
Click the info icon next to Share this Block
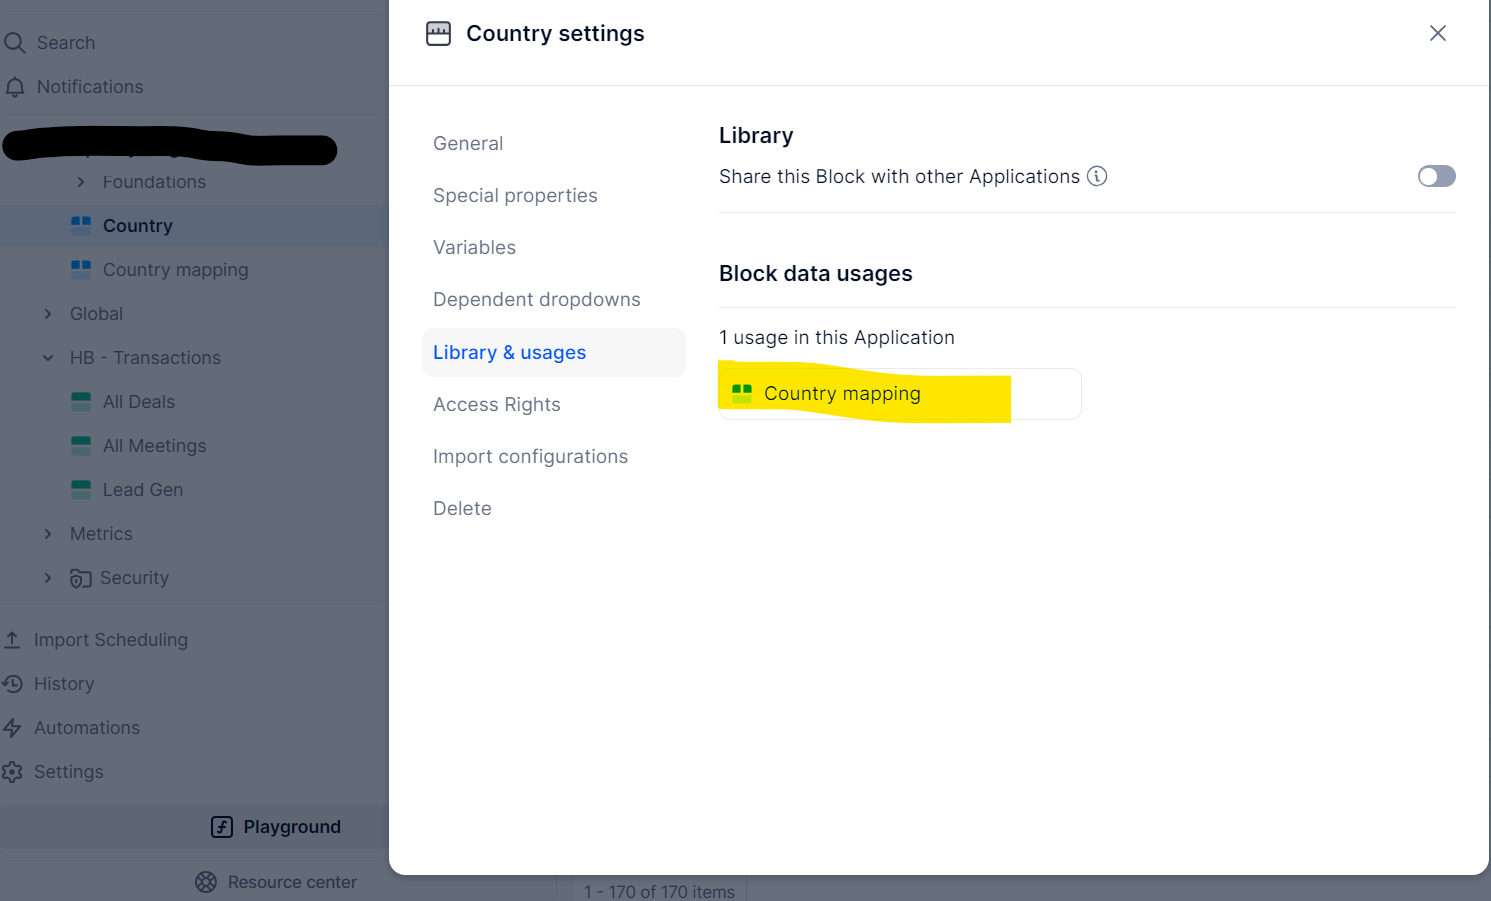point(1097,176)
